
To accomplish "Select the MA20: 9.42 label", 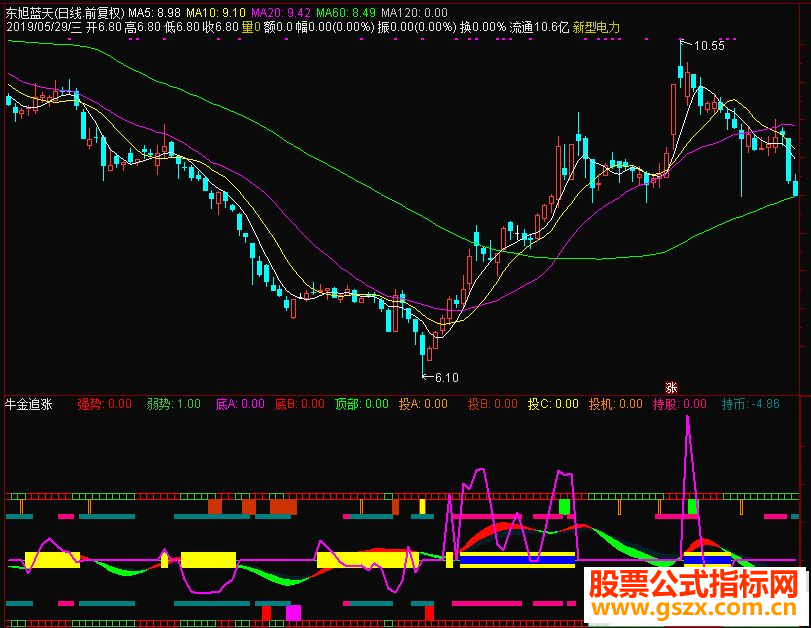I will (x=281, y=12).
